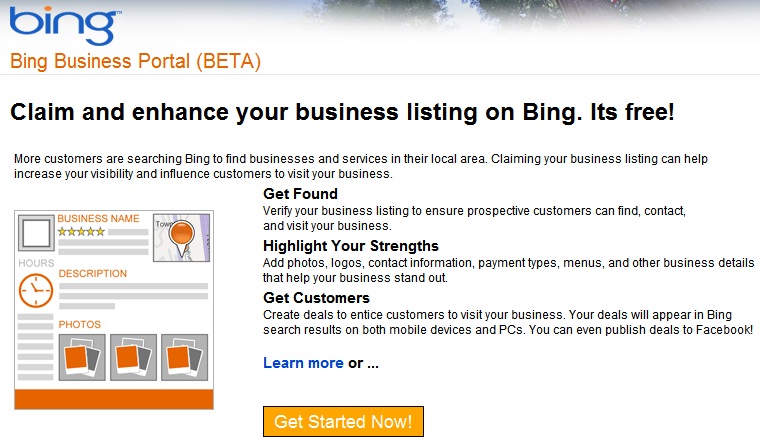Click the DESCRIPTION label in illustration

[93, 273]
